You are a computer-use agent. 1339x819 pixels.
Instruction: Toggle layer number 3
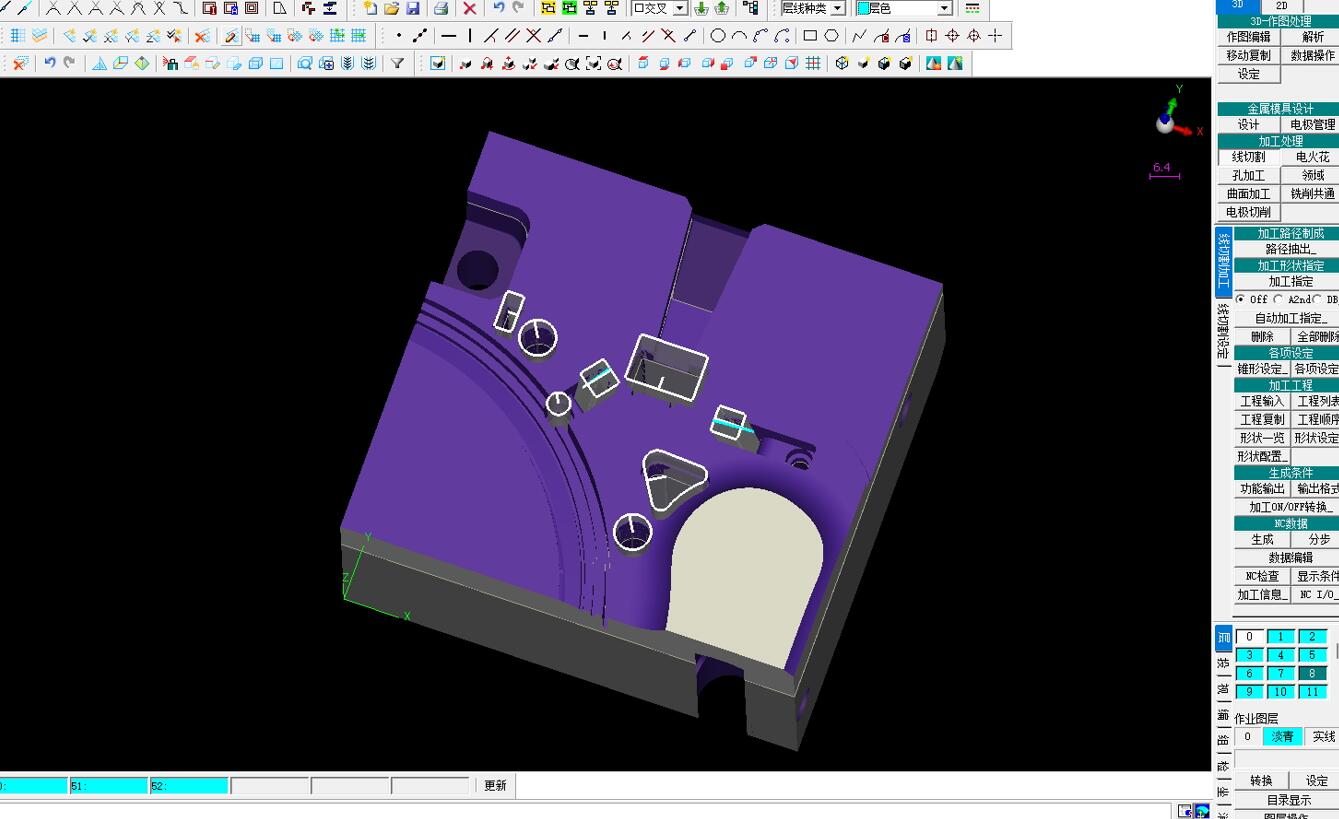pyautogui.click(x=1250, y=655)
